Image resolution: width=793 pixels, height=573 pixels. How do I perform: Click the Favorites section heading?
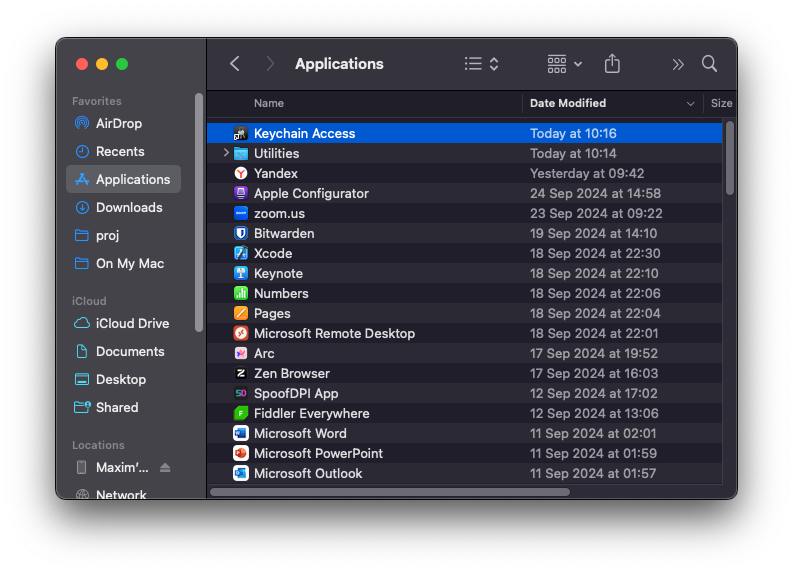tap(97, 101)
